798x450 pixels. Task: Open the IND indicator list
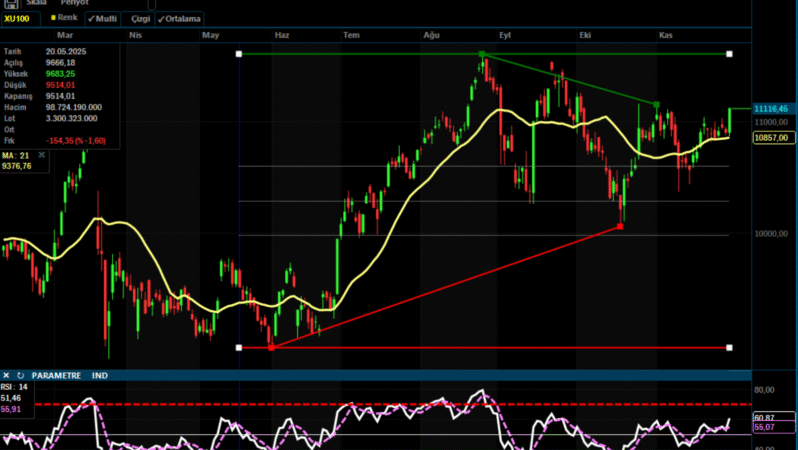pos(100,376)
